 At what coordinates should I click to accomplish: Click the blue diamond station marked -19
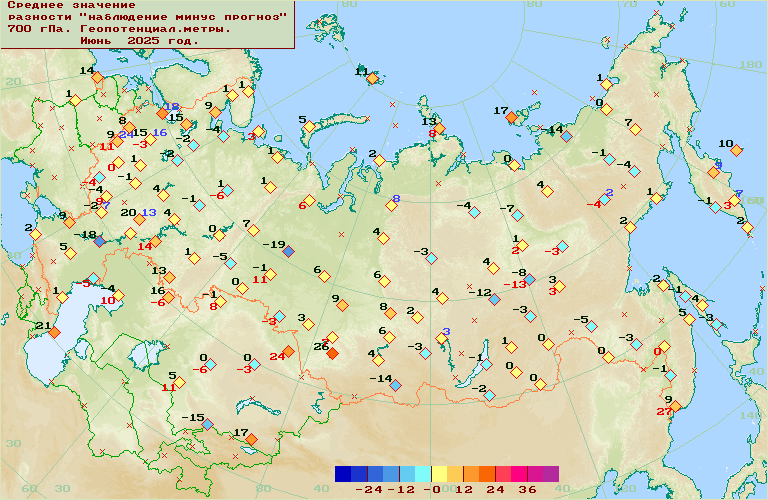coord(289,252)
